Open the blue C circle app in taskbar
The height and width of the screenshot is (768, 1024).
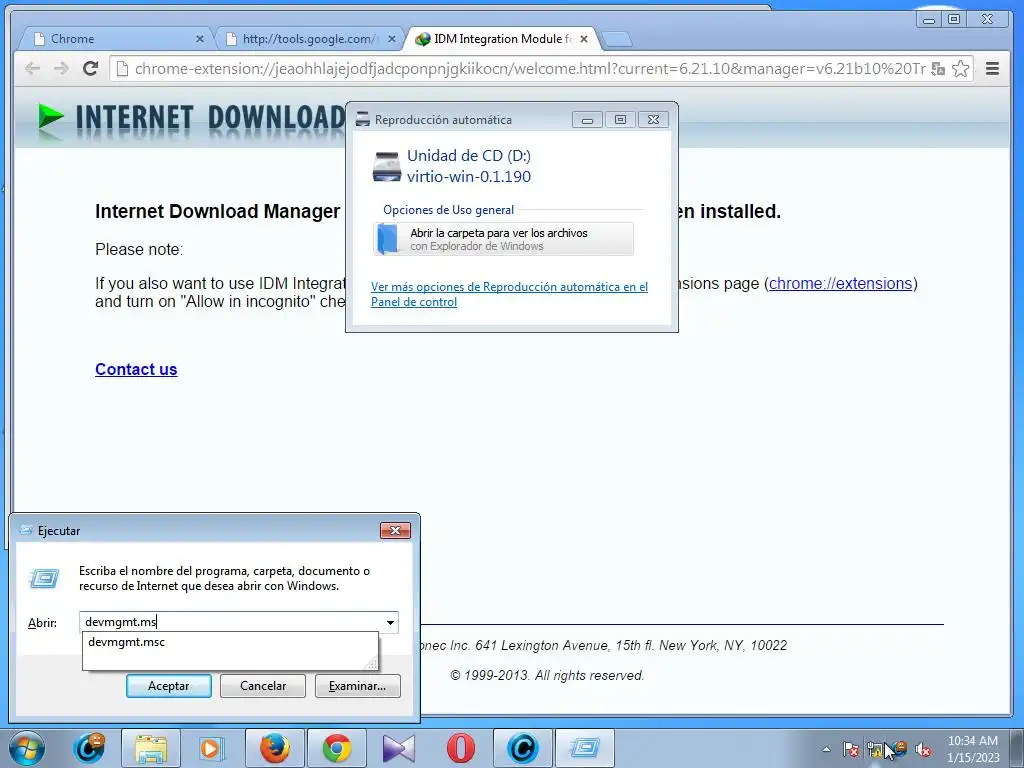point(522,748)
